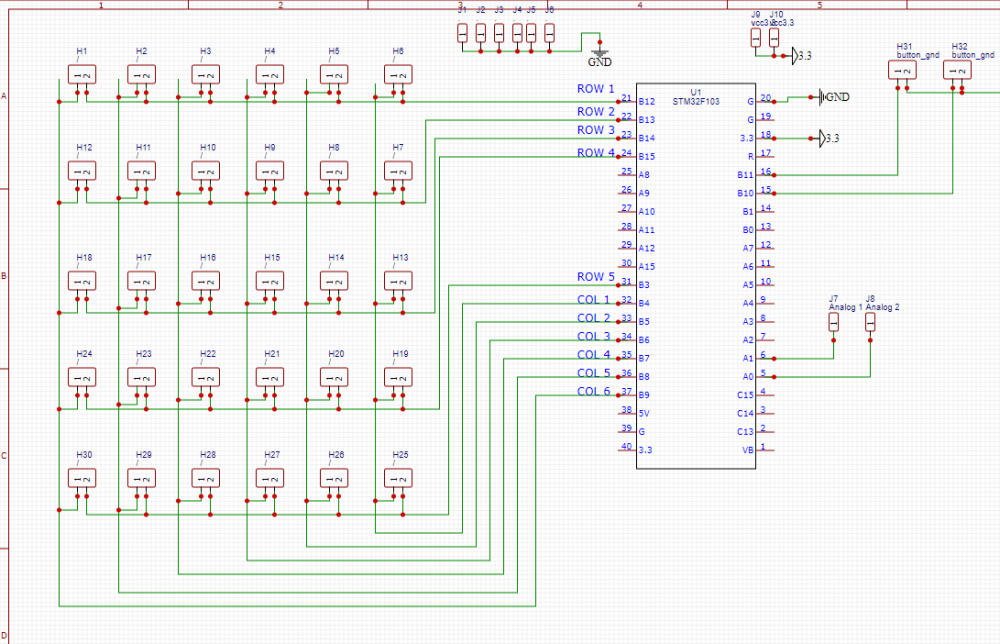Click the H25 header symbol
The height and width of the screenshot is (644, 1000).
[x=398, y=478]
